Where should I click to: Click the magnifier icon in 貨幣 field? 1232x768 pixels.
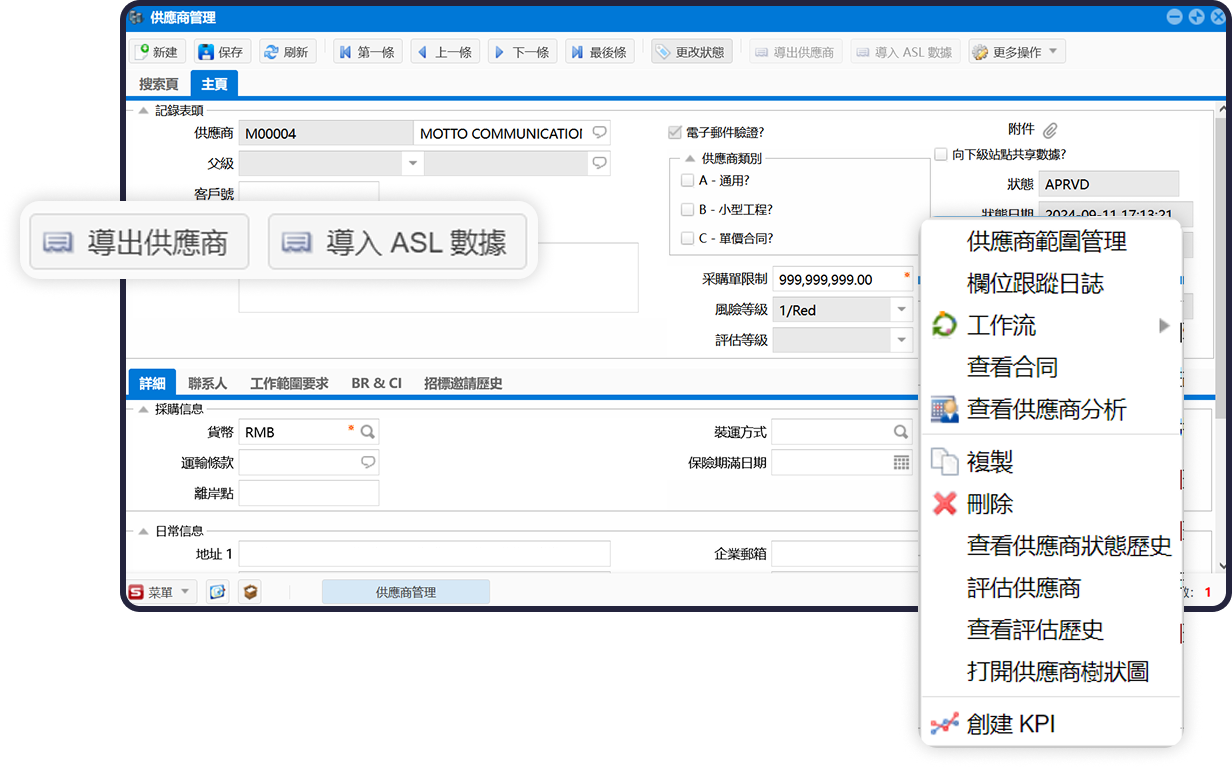click(x=368, y=432)
